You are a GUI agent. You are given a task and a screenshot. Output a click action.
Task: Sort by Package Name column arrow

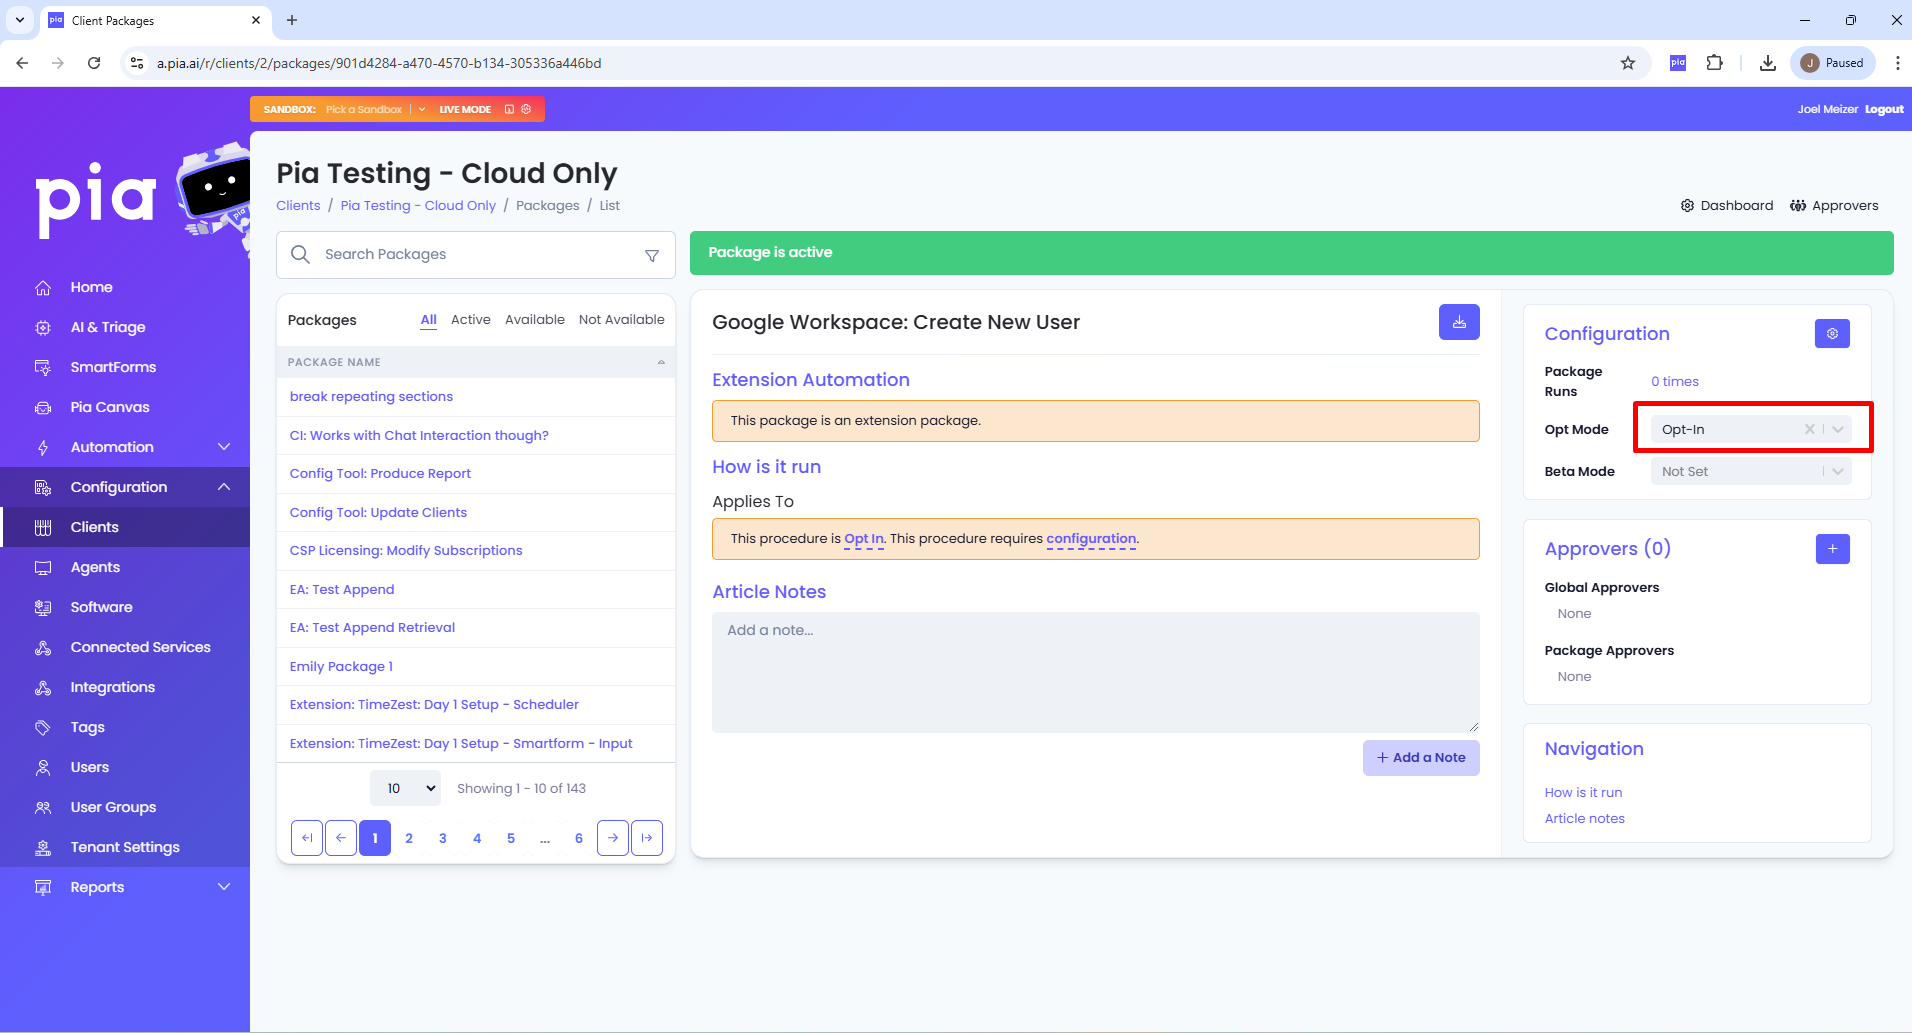point(661,362)
